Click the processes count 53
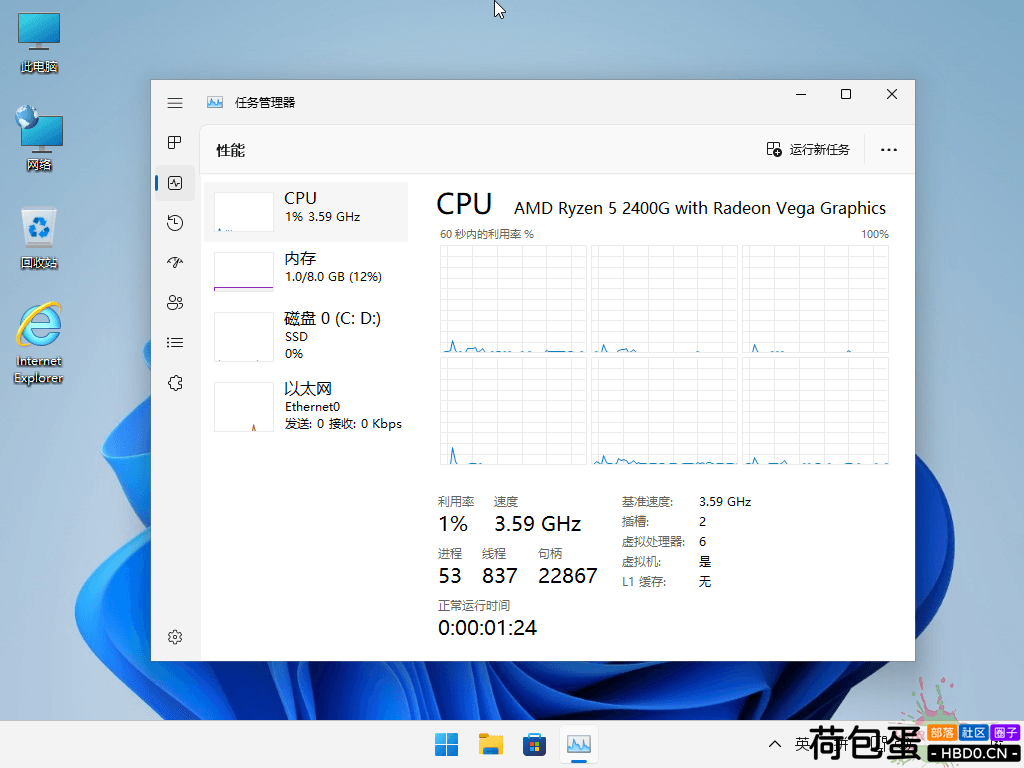Image resolution: width=1024 pixels, height=768 pixels. (x=450, y=575)
